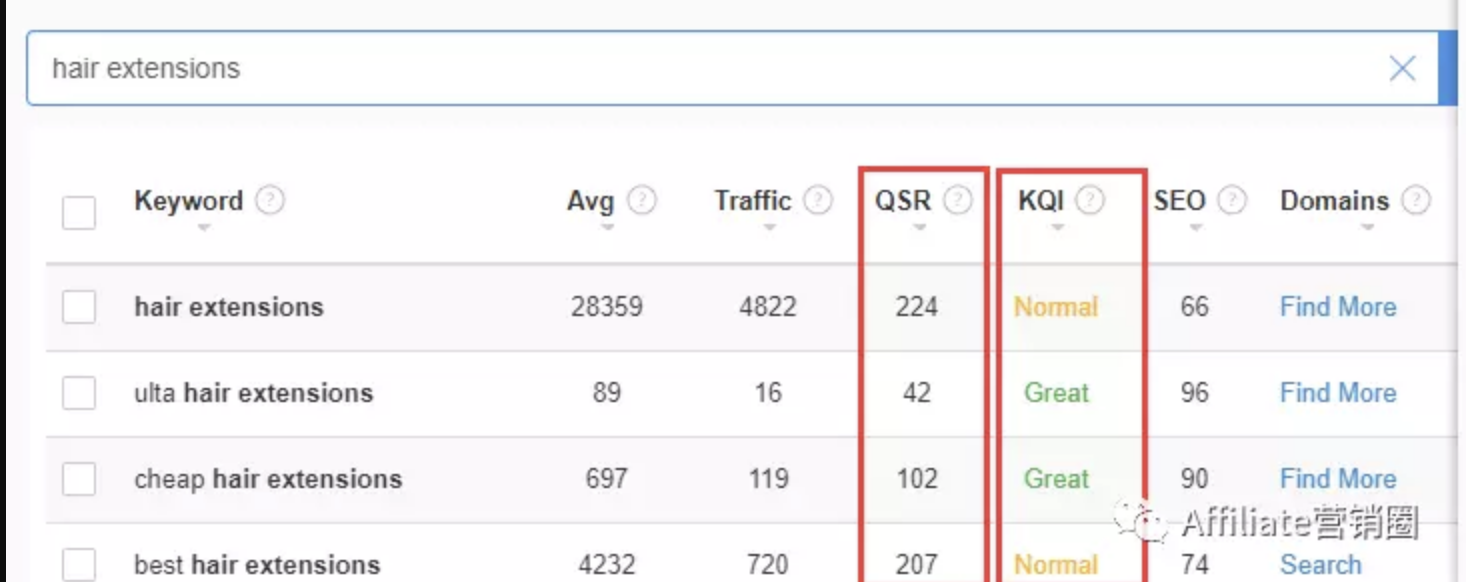Check the box for cheap hair extensions
Screen dimensions: 1466x582
click(79, 479)
